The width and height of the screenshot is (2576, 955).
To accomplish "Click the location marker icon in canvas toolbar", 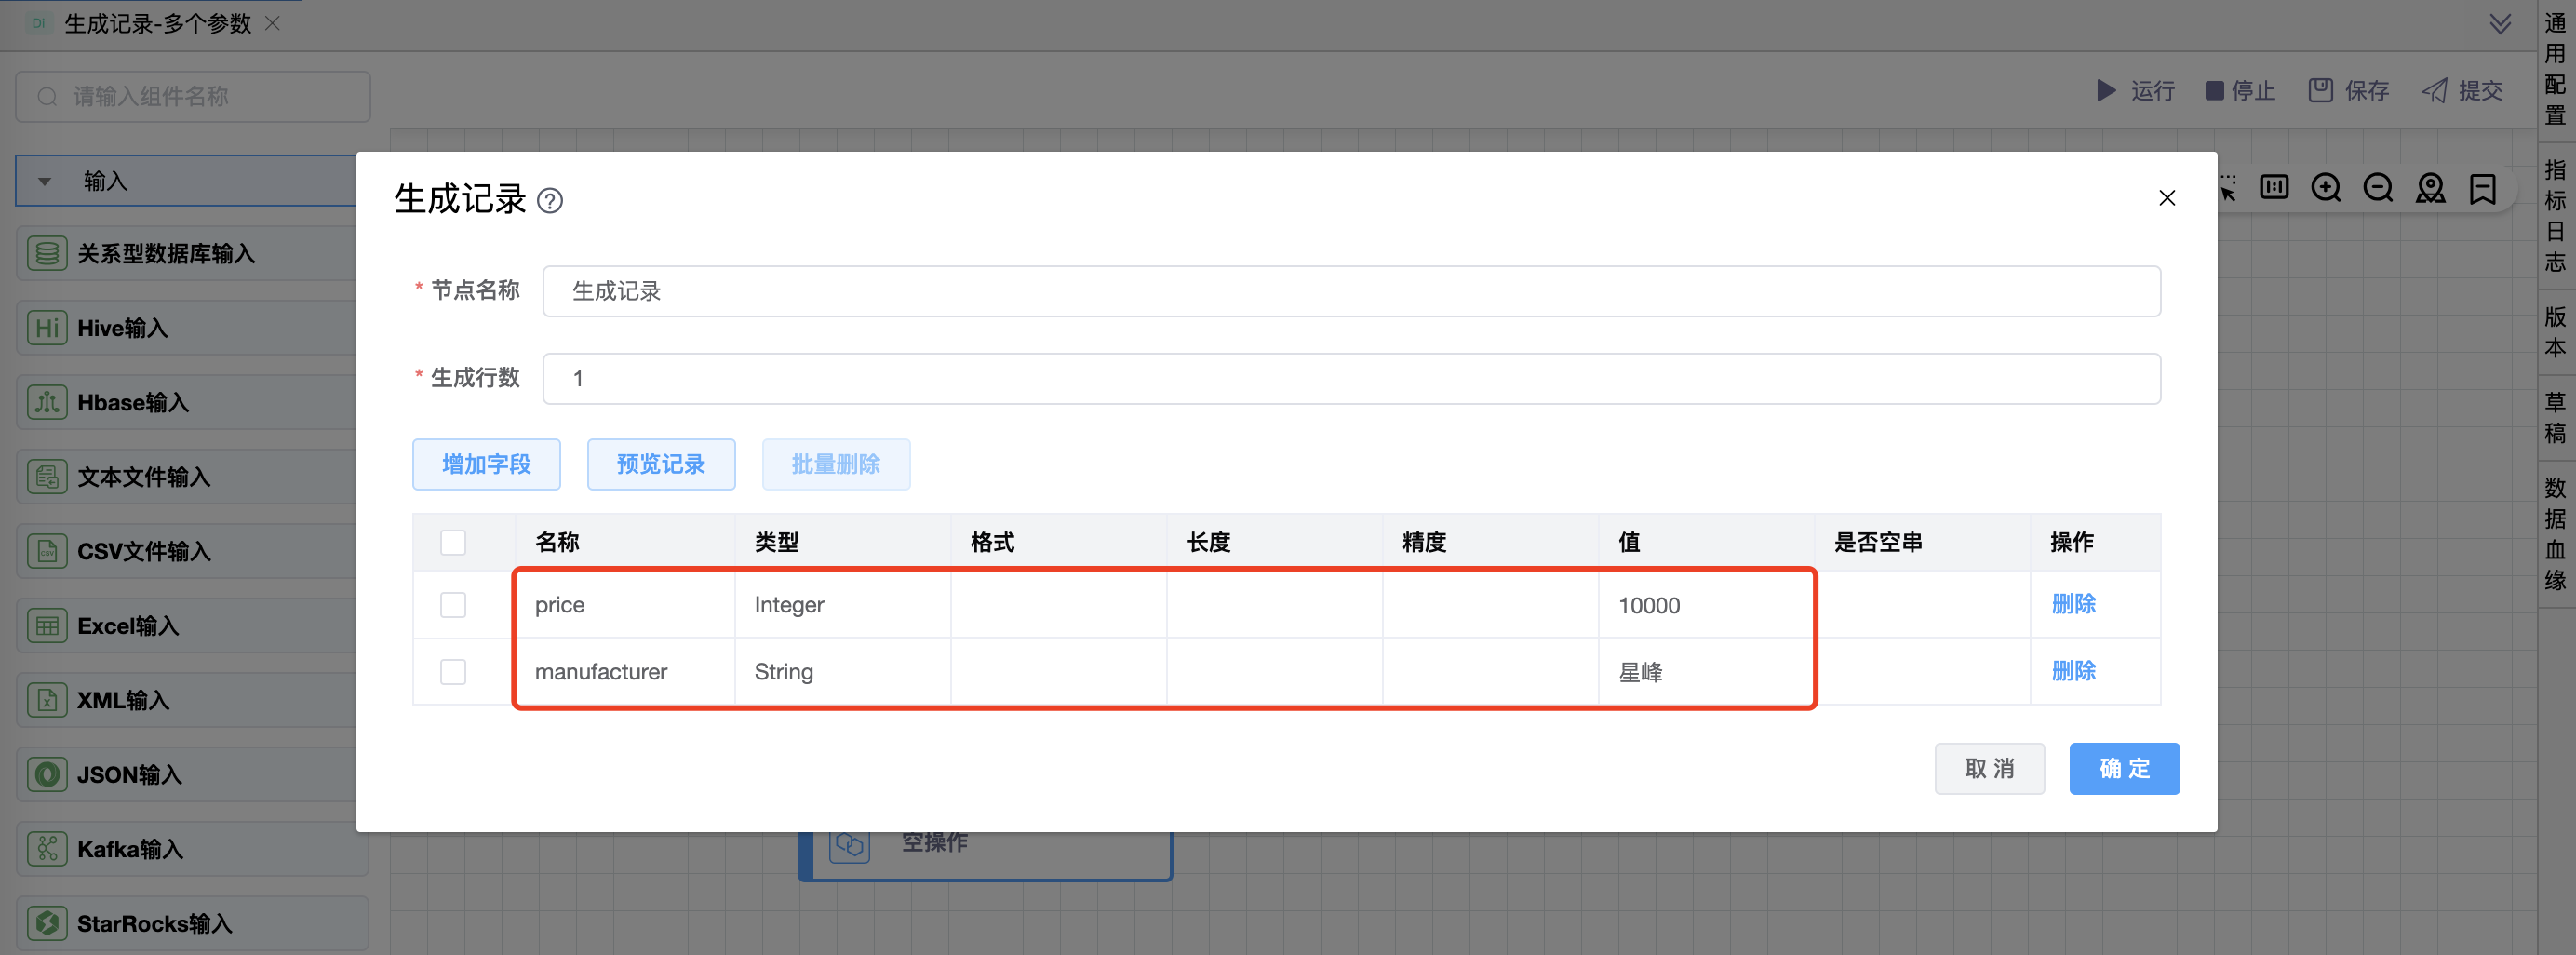I will (x=2430, y=187).
